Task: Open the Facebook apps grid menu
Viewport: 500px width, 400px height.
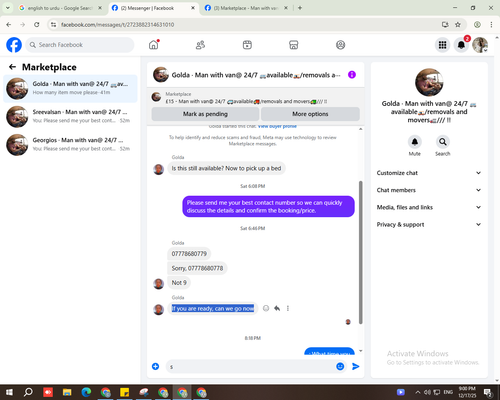Action: [x=442, y=45]
